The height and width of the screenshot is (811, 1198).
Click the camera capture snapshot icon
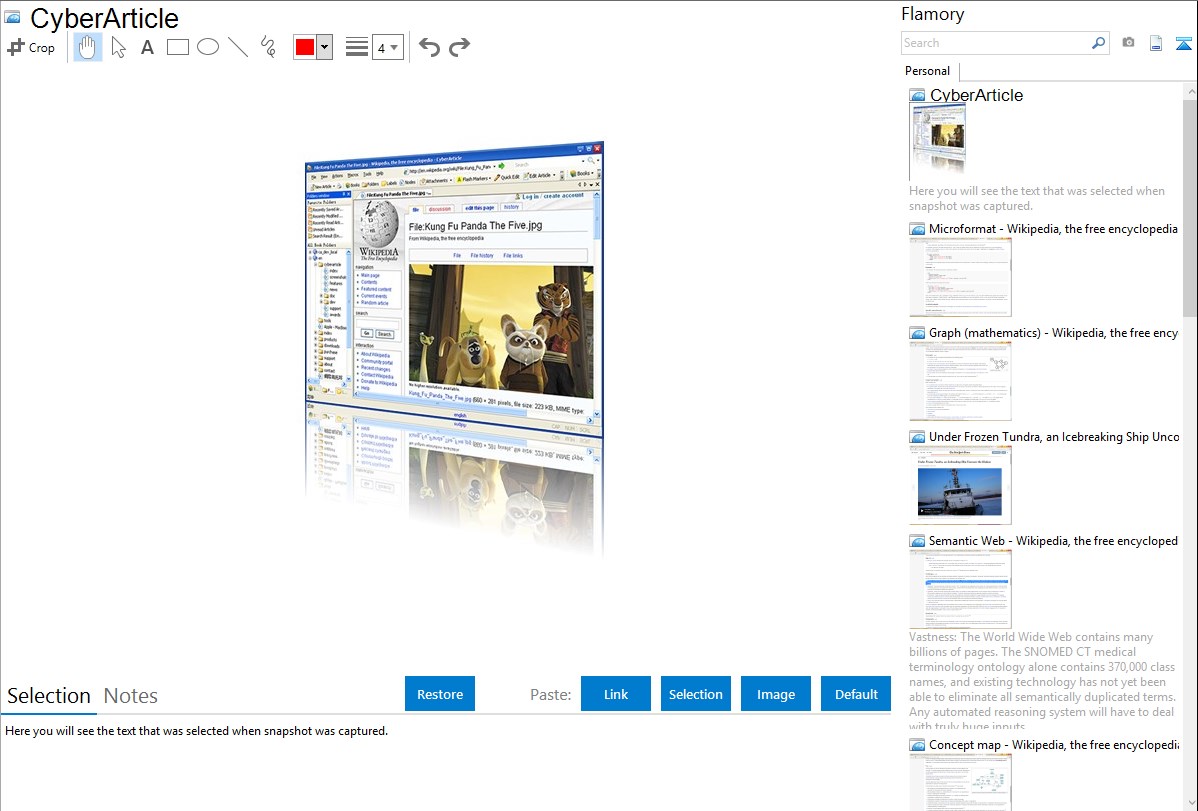coord(1128,43)
